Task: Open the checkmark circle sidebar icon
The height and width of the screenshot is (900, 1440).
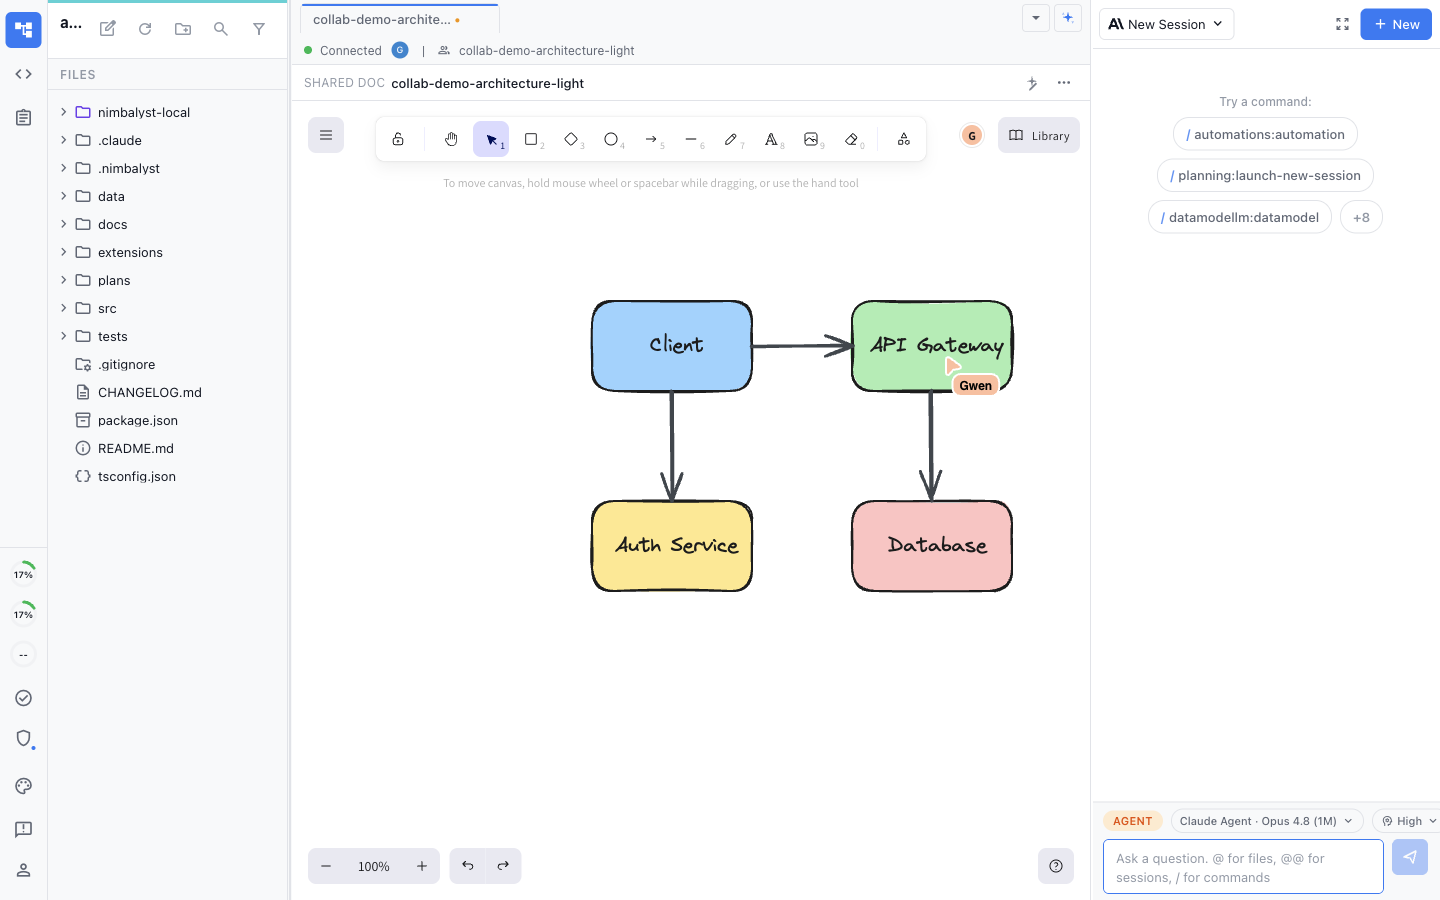Action: (x=24, y=698)
